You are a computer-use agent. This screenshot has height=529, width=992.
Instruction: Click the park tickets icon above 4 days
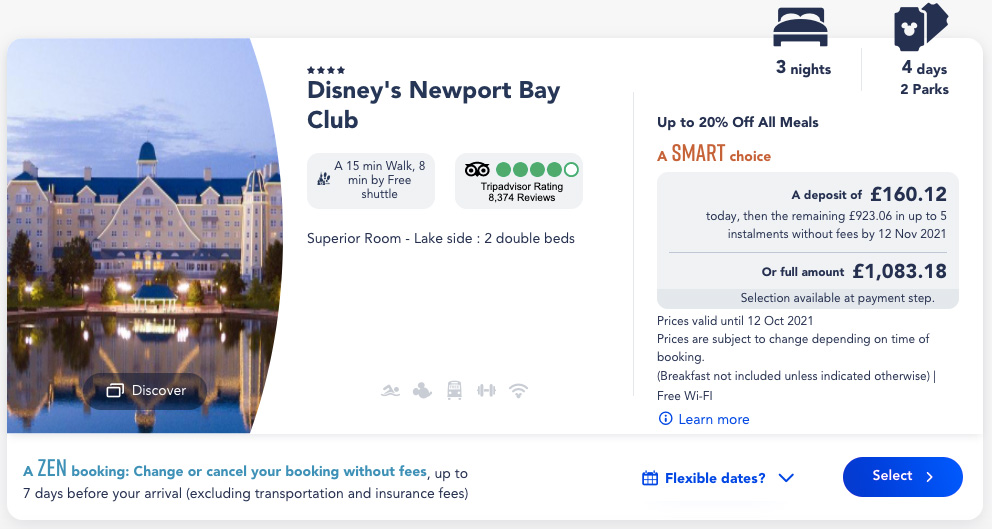921,27
